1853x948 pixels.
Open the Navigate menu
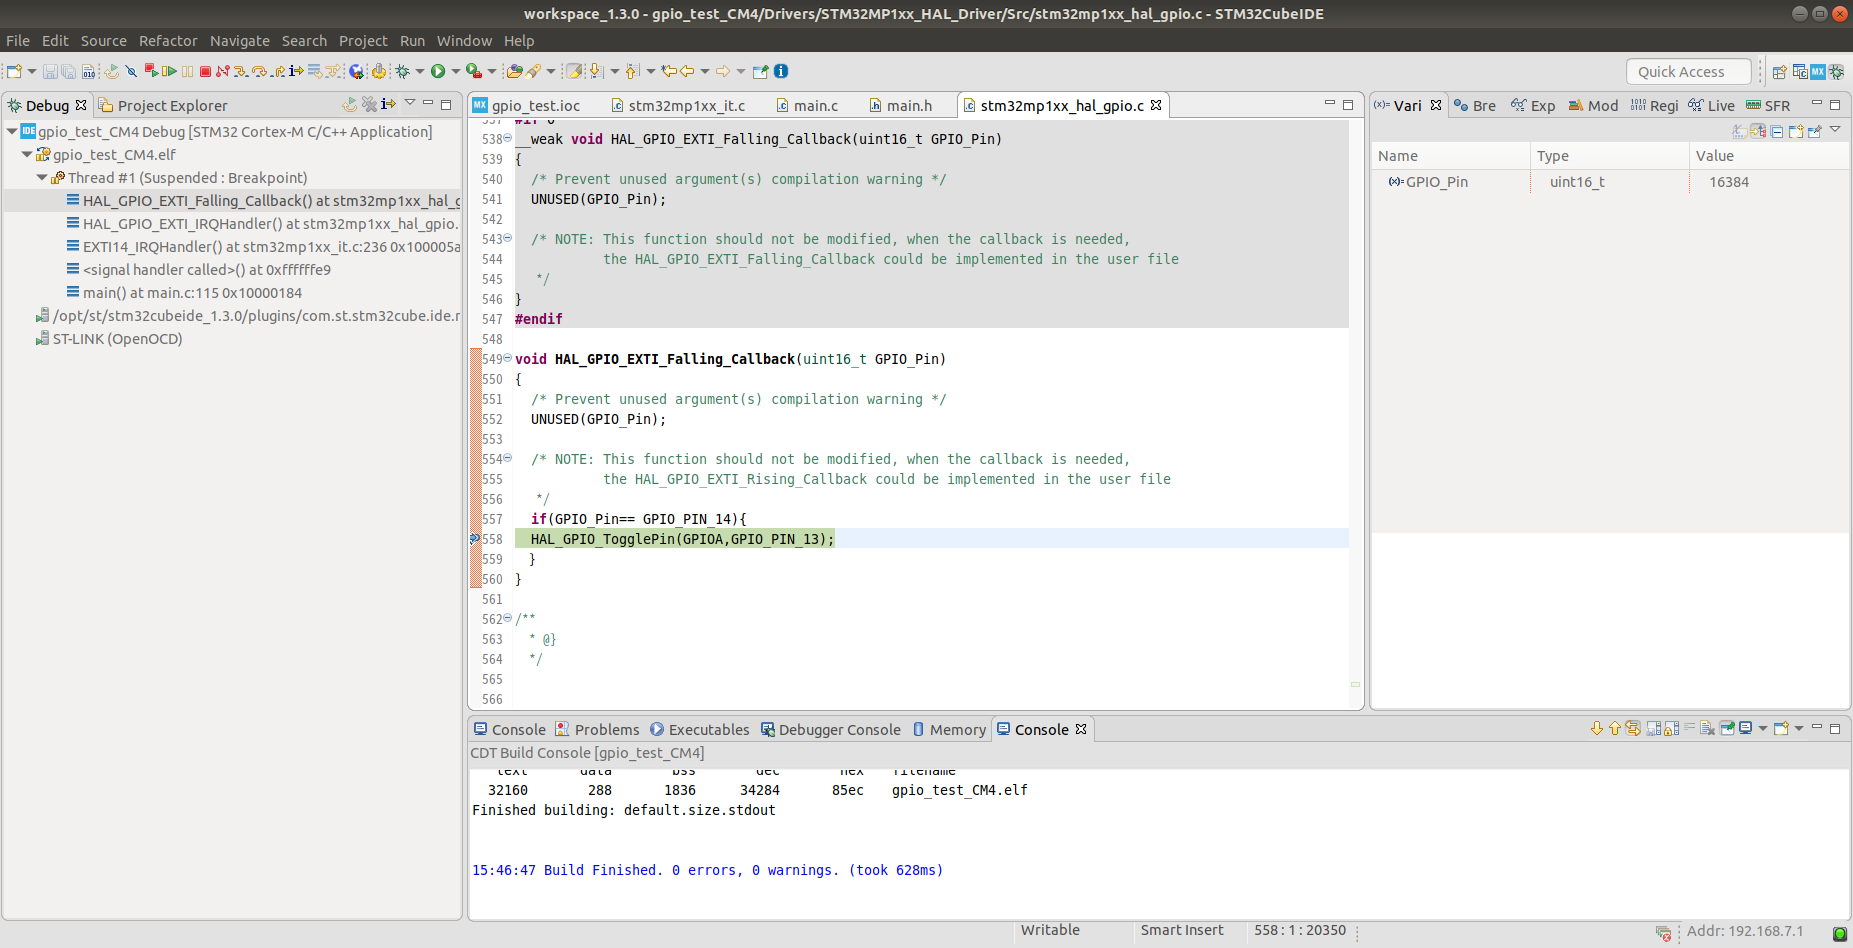(239, 41)
